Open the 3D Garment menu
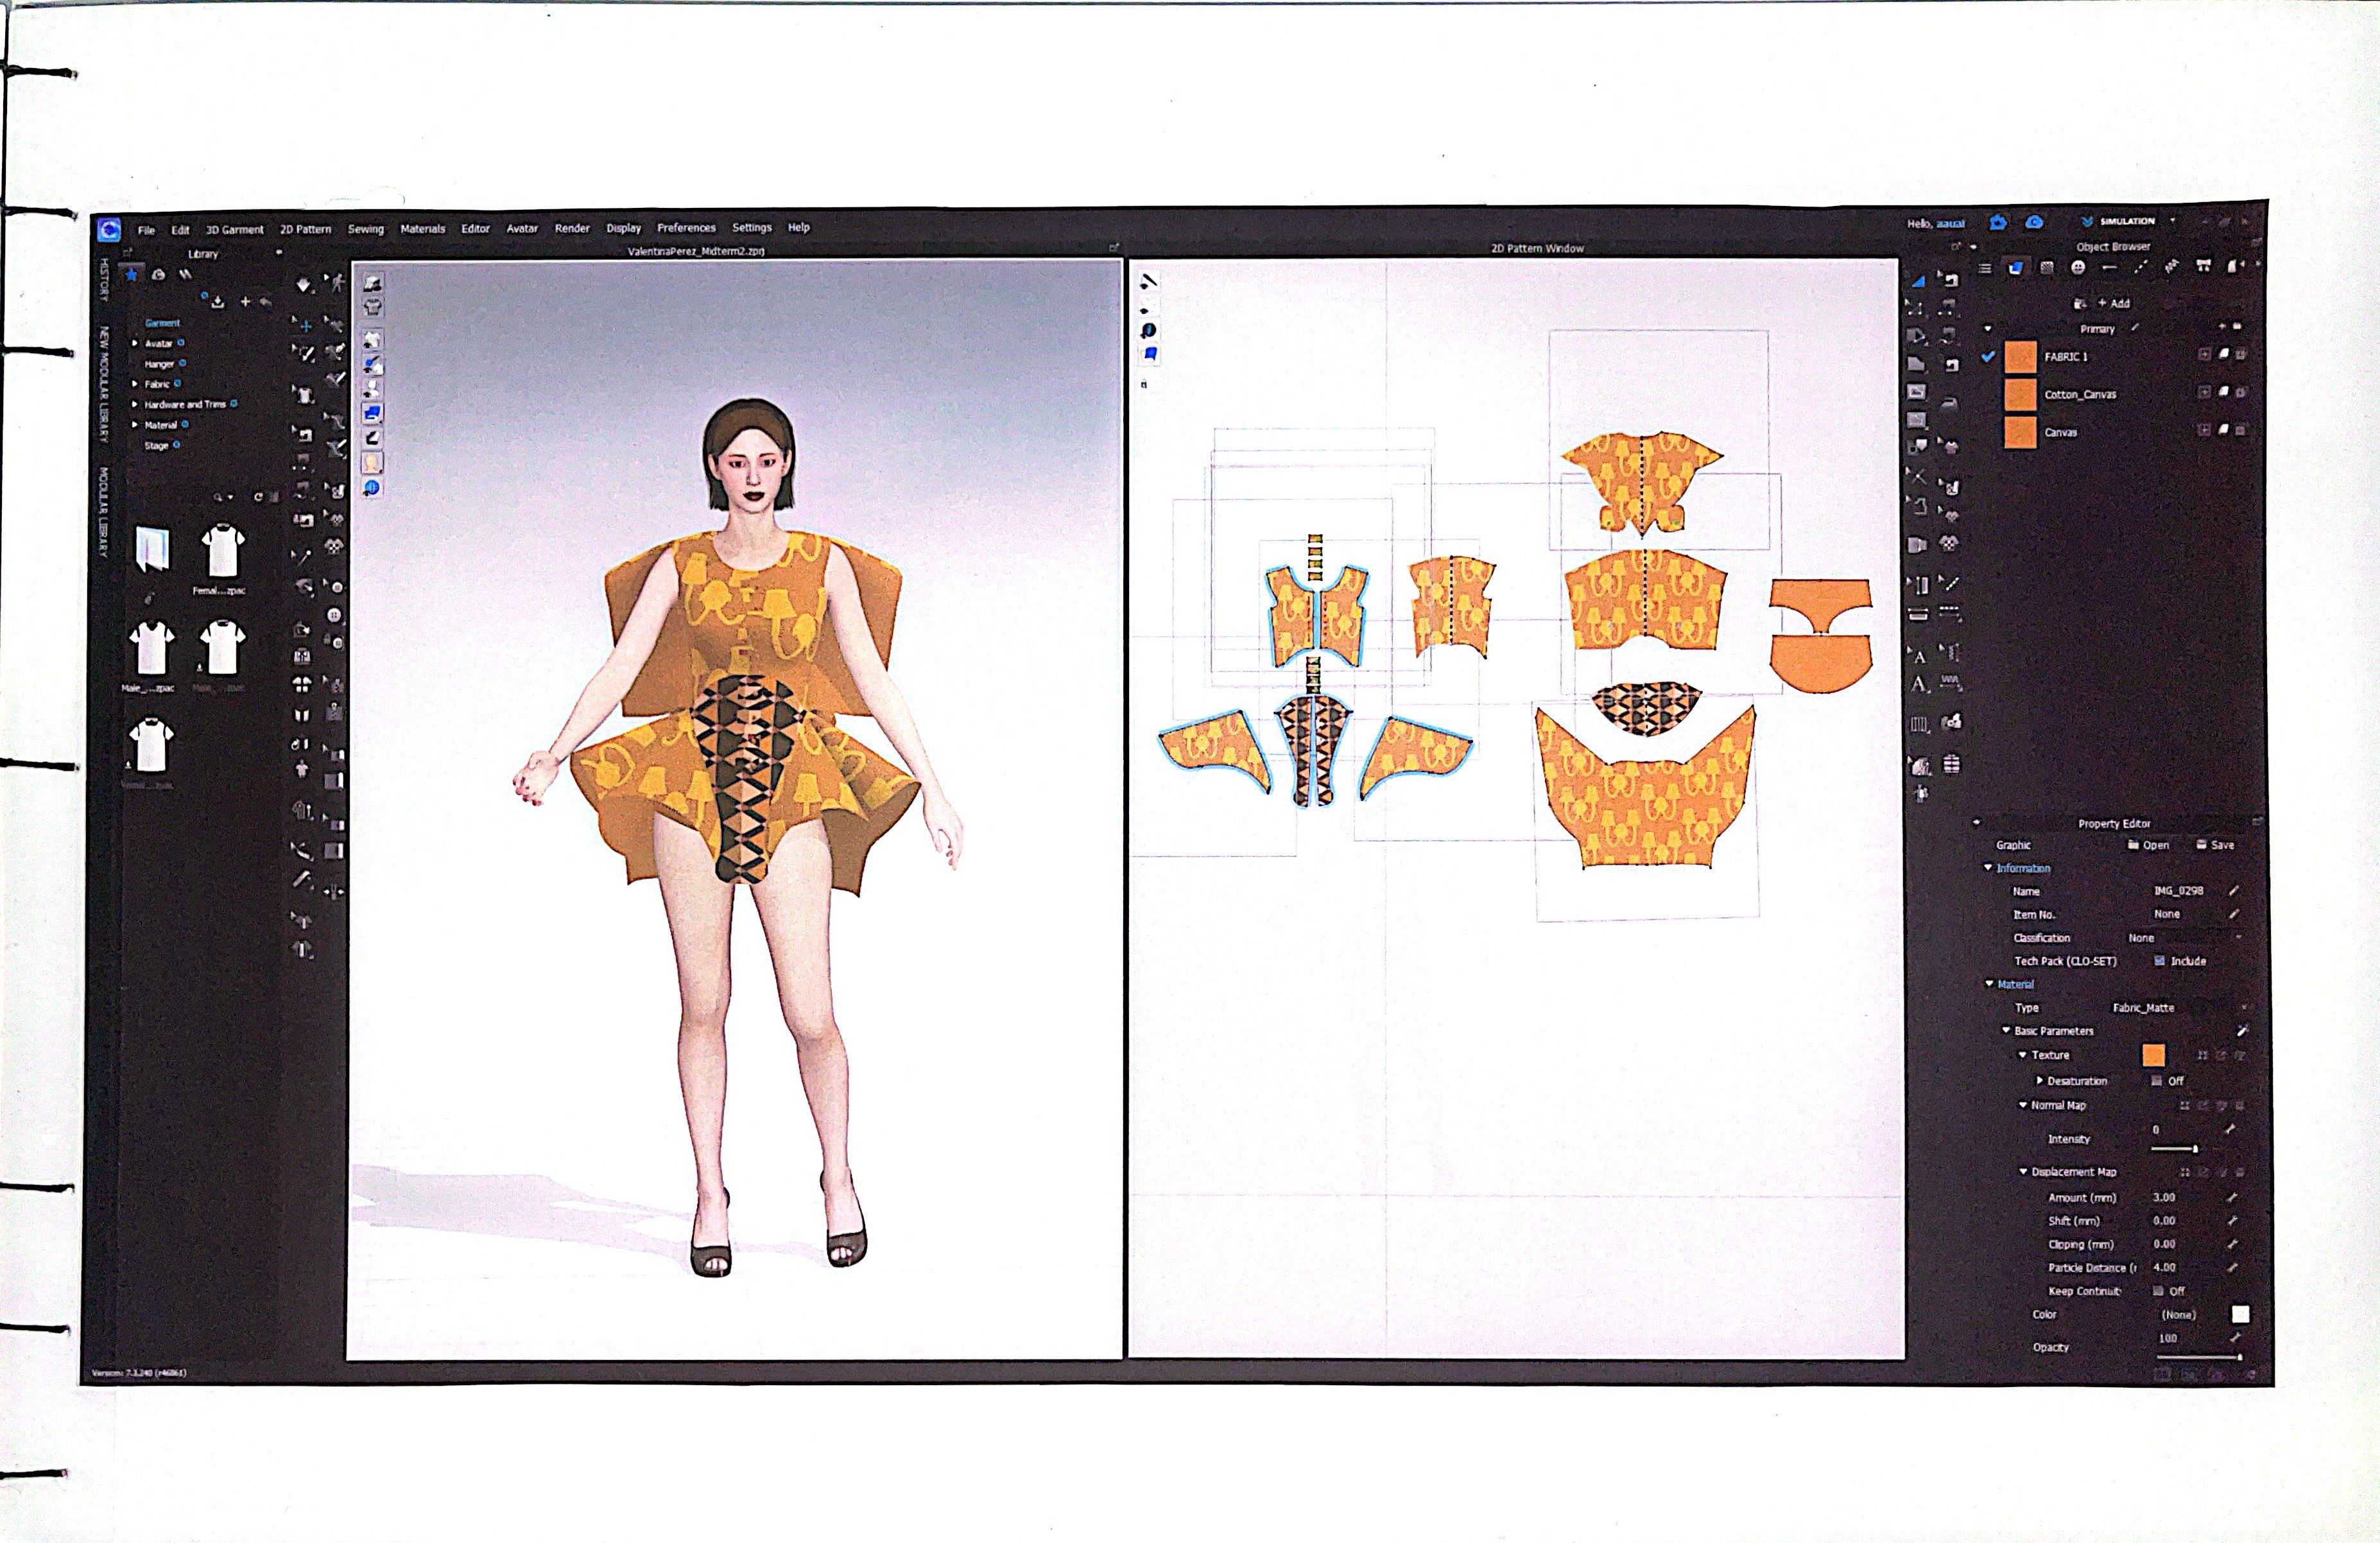 click(234, 229)
